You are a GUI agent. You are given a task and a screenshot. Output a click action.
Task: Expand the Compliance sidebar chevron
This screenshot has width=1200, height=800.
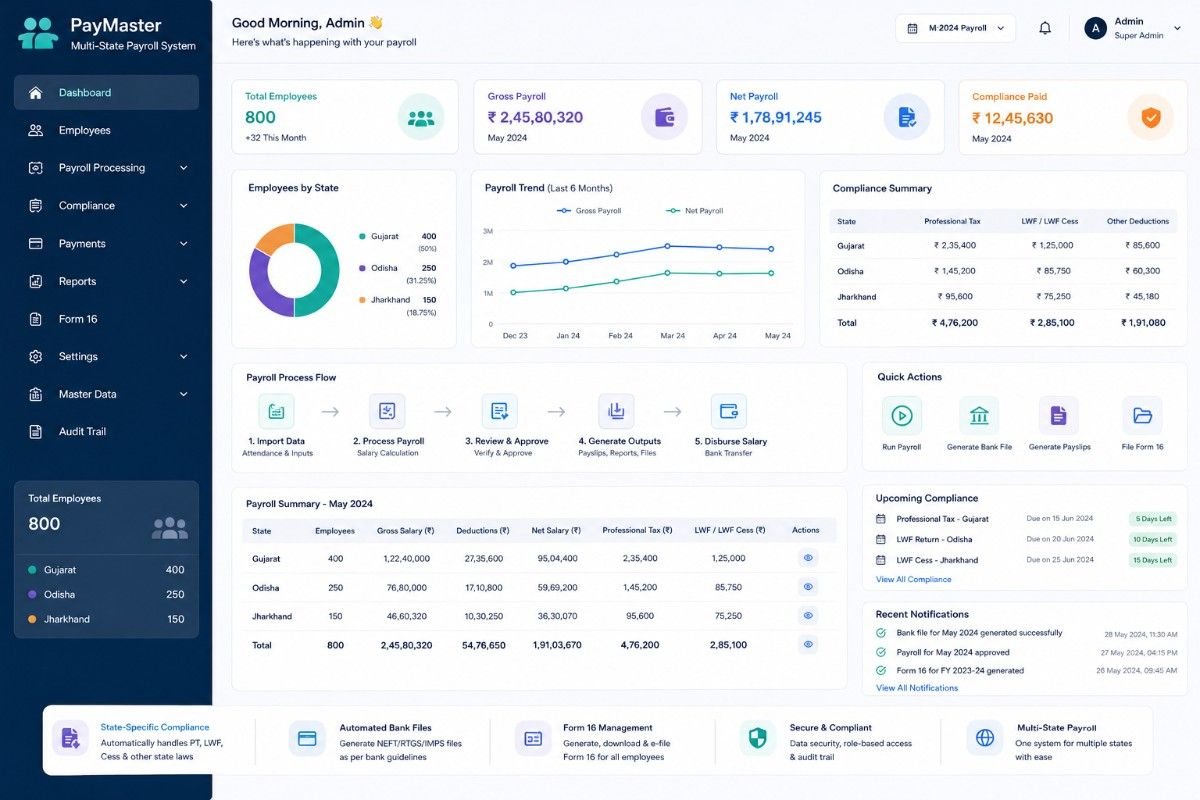click(184, 206)
